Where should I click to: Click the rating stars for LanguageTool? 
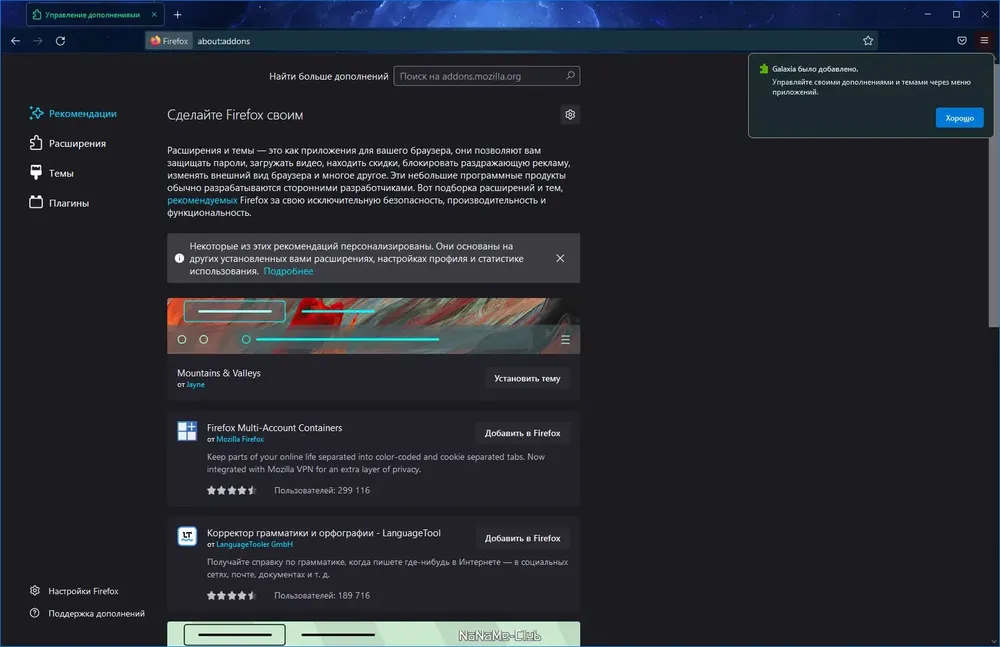(x=232, y=595)
